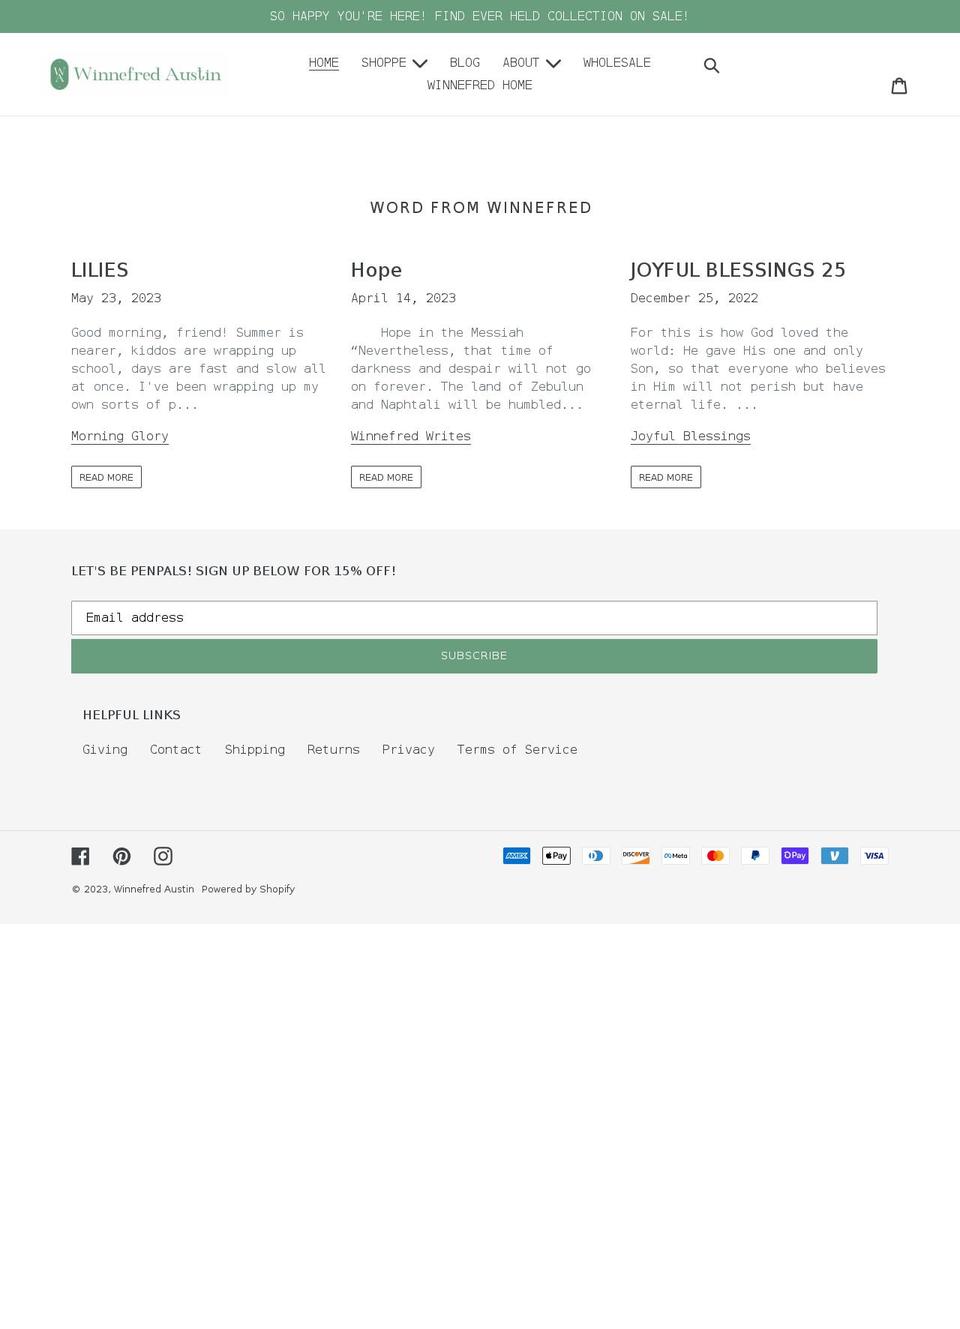The width and height of the screenshot is (960, 1329).
Task: Open the BLOG menu item
Action: pyautogui.click(x=465, y=63)
